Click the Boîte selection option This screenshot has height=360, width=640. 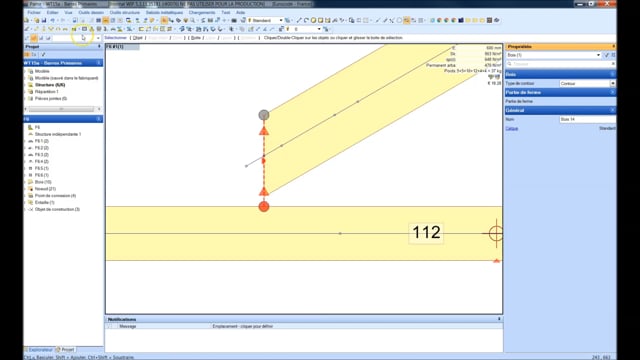[196, 38]
